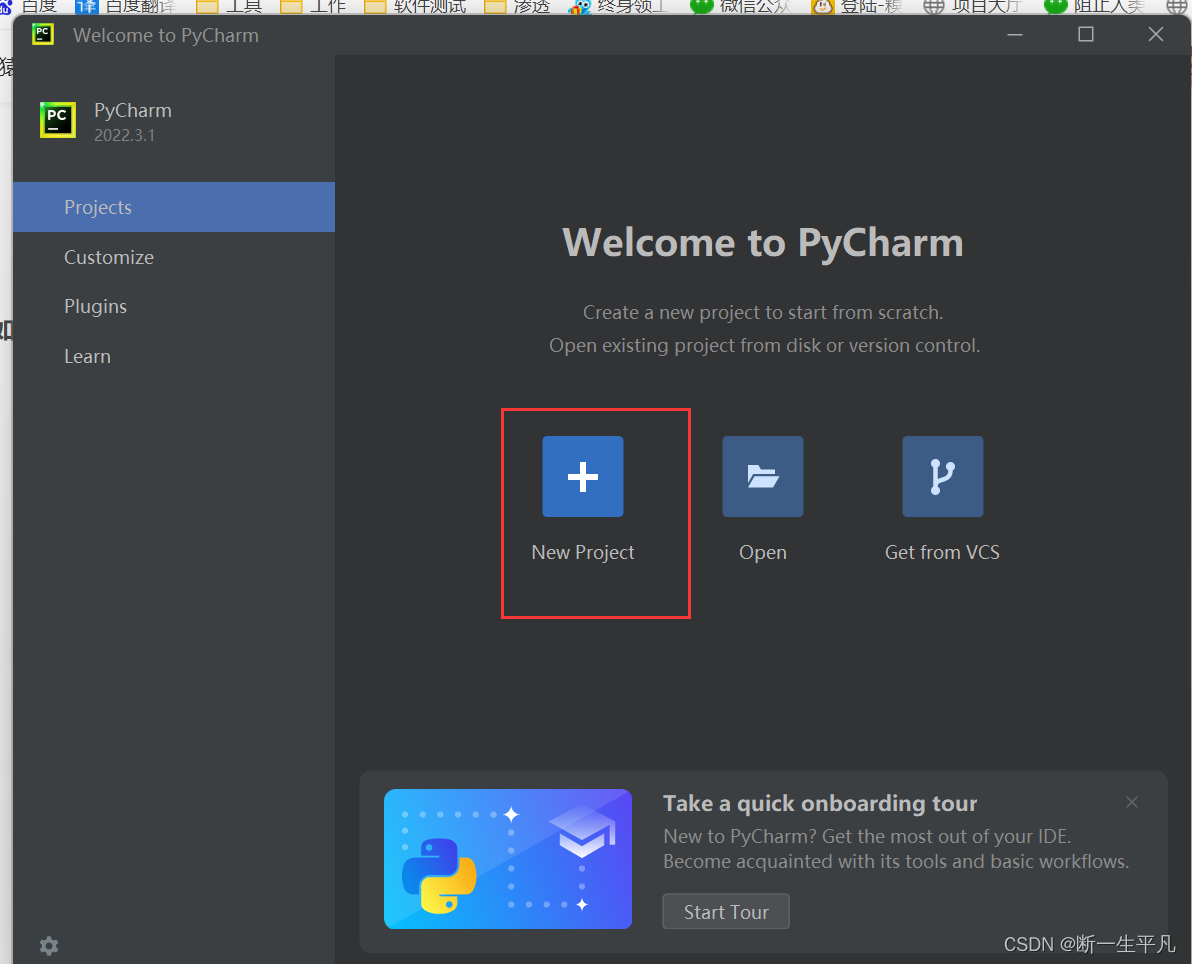
Task: Click the onboarding tour Python illustration
Action: pyautogui.click(x=508, y=859)
